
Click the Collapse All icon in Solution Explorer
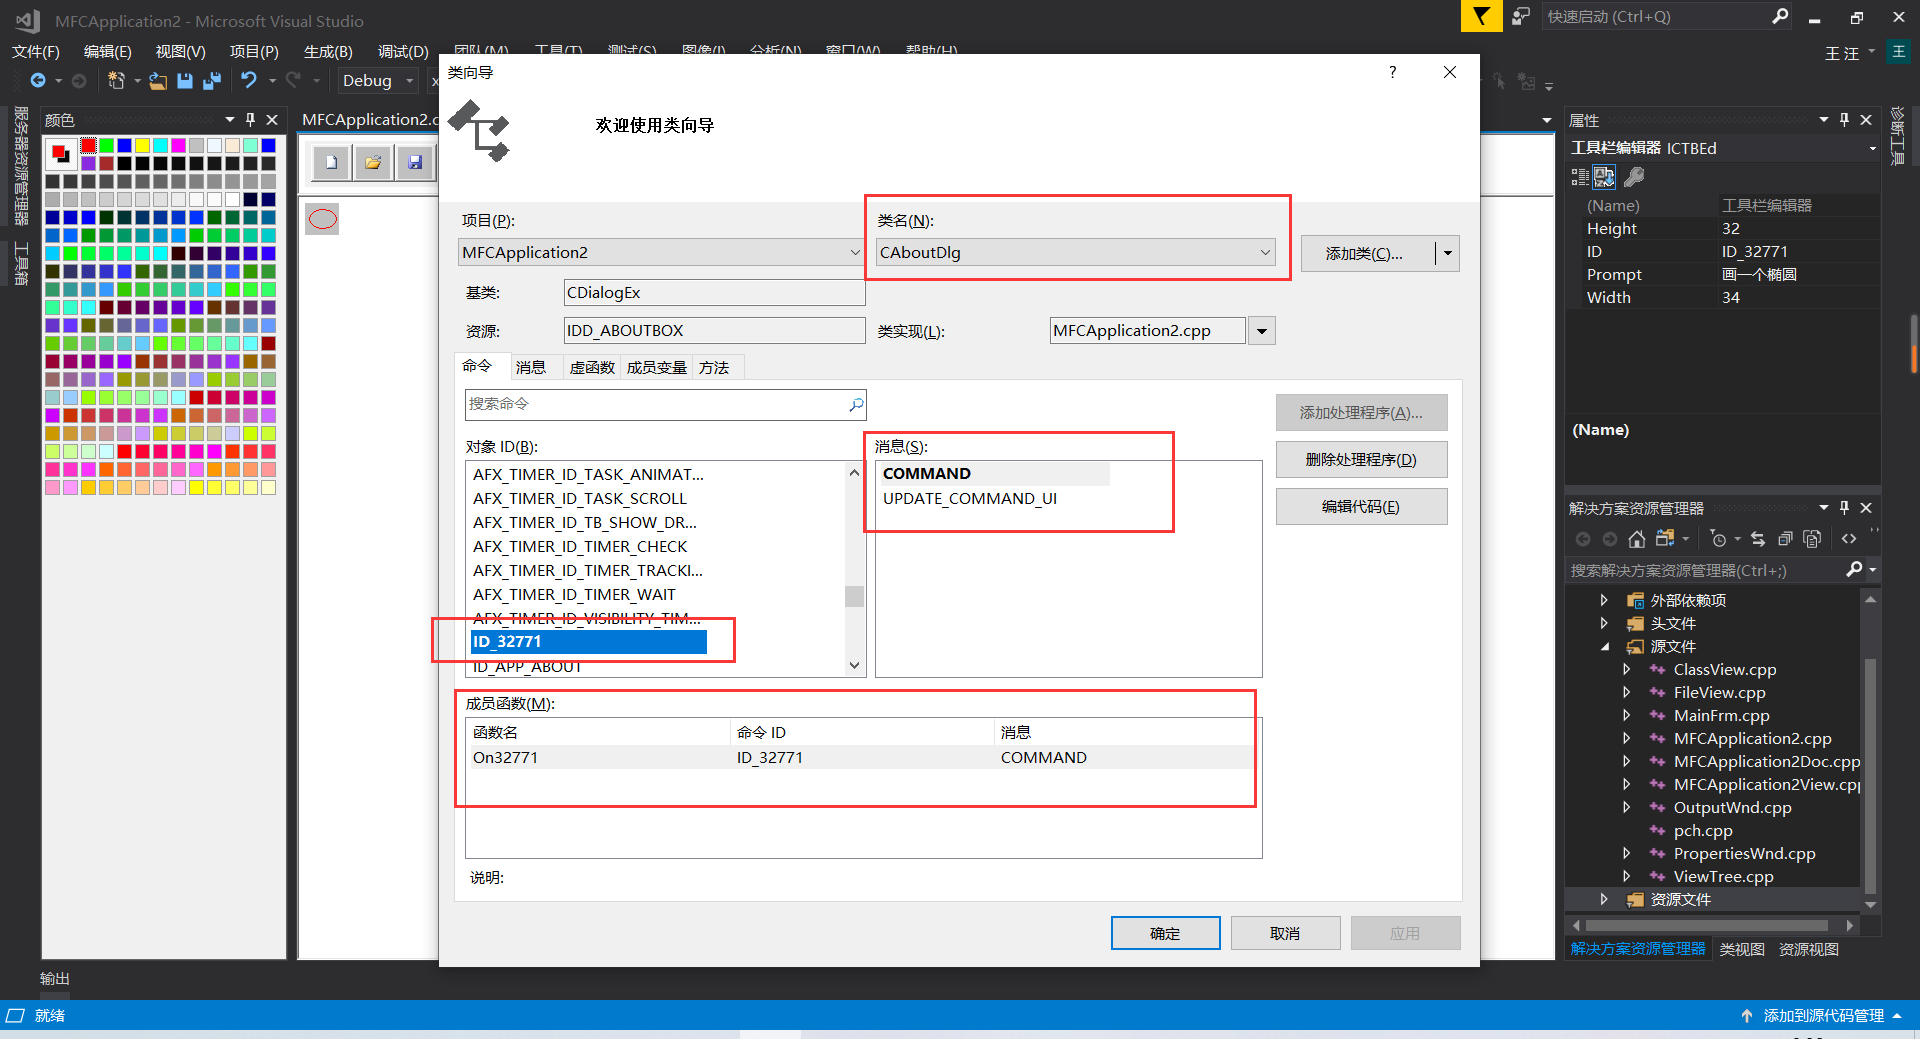coord(1785,539)
